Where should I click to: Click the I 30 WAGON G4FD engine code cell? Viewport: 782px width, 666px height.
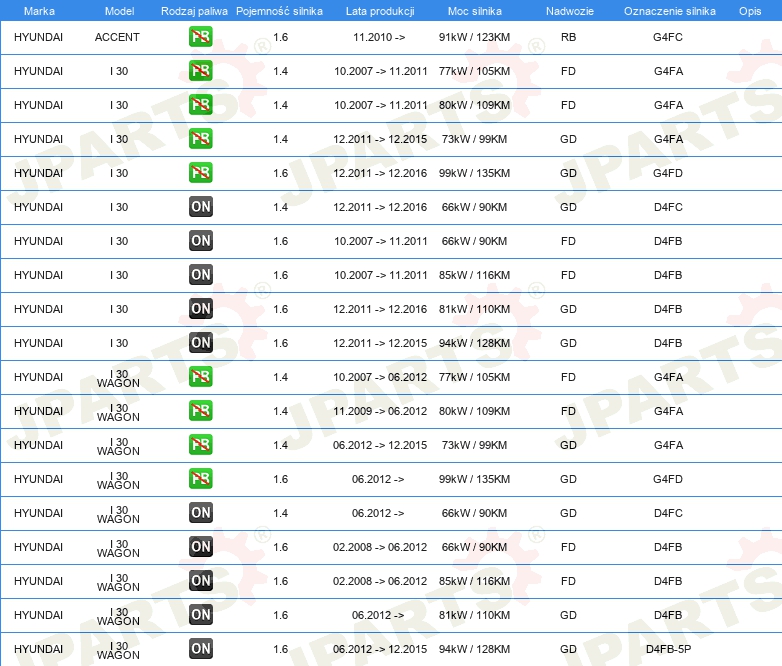click(668, 479)
